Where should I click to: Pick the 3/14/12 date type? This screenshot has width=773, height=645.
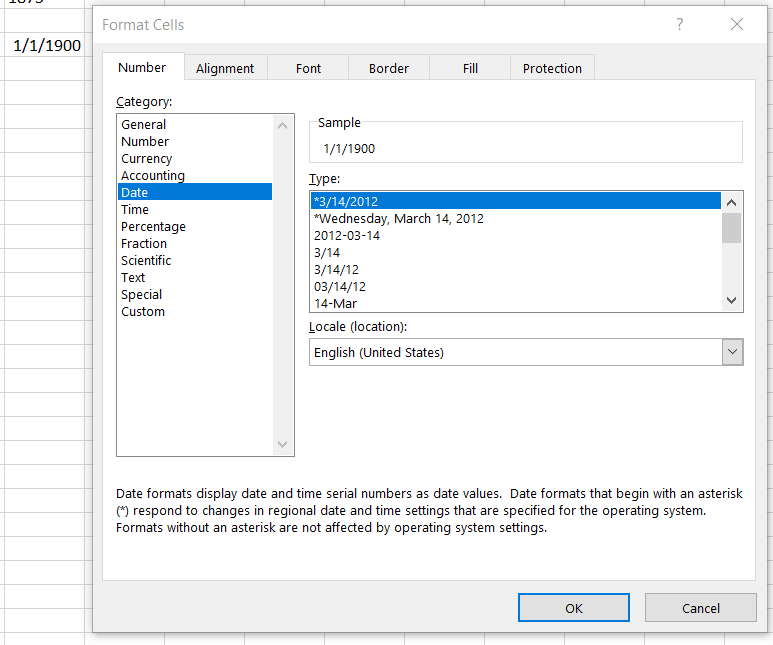point(516,270)
